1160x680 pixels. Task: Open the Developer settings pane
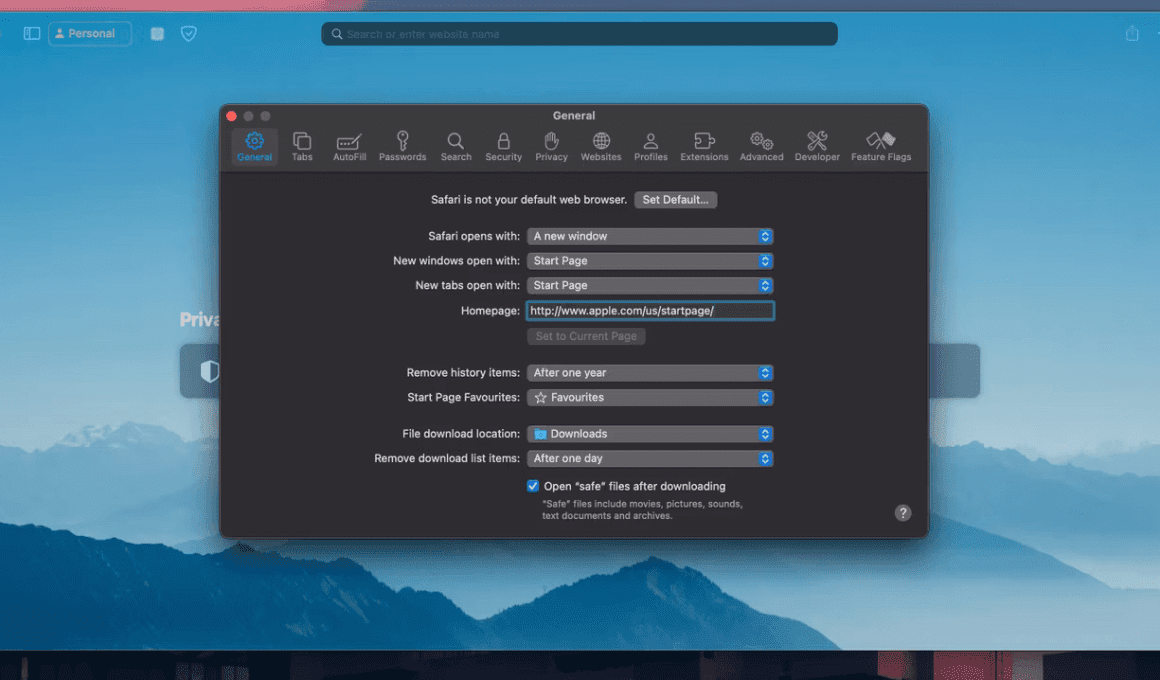click(x=817, y=147)
